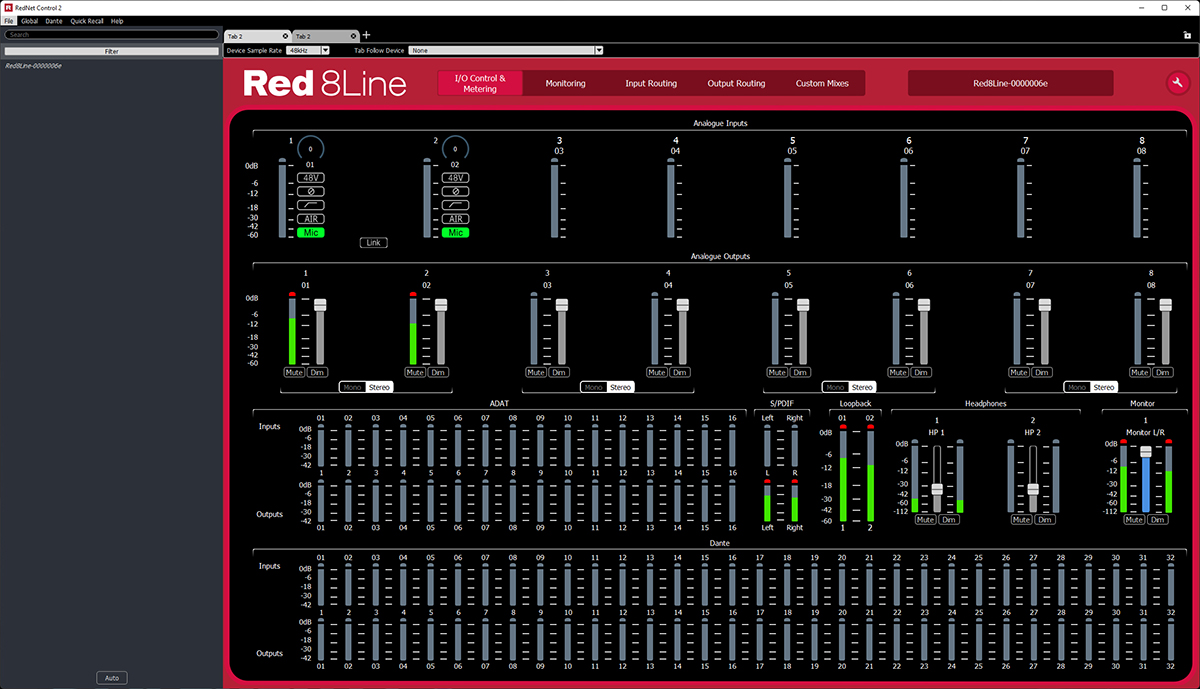The image size is (1200, 689).
Task: Select the I/O Control & Metering tab
Action: [x=480, y=84]
